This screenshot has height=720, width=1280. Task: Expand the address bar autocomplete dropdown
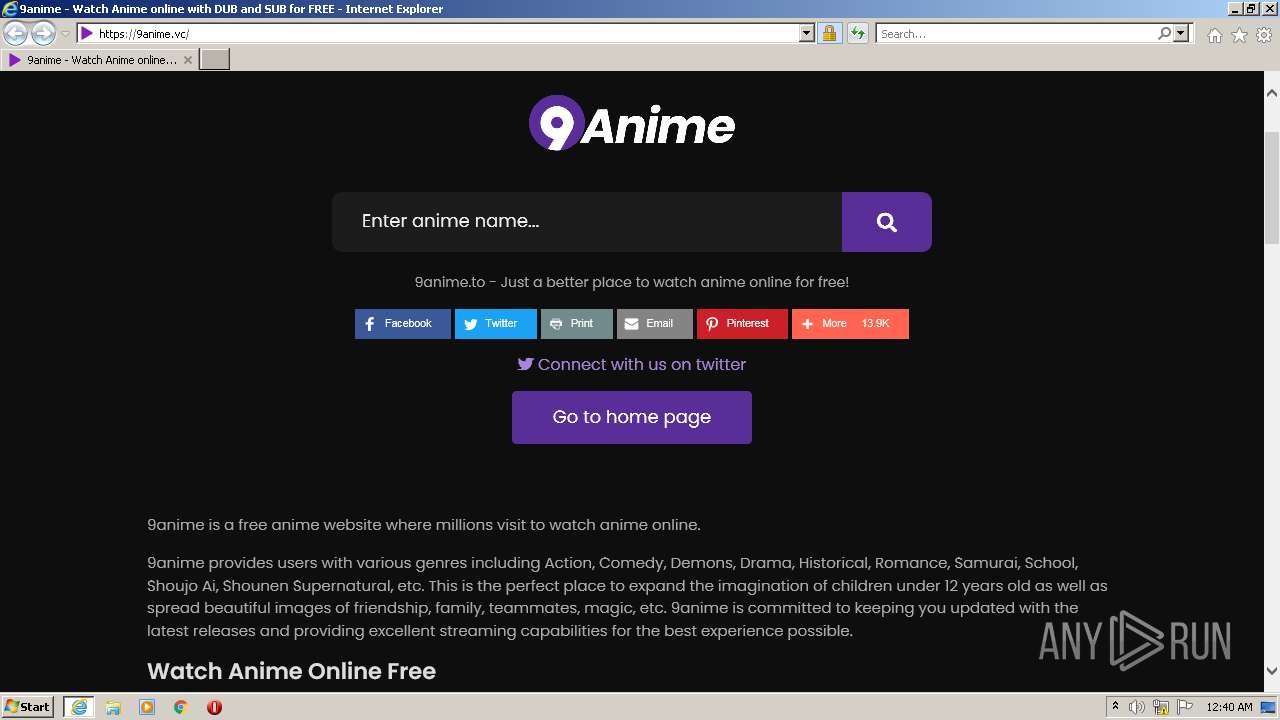807,34
